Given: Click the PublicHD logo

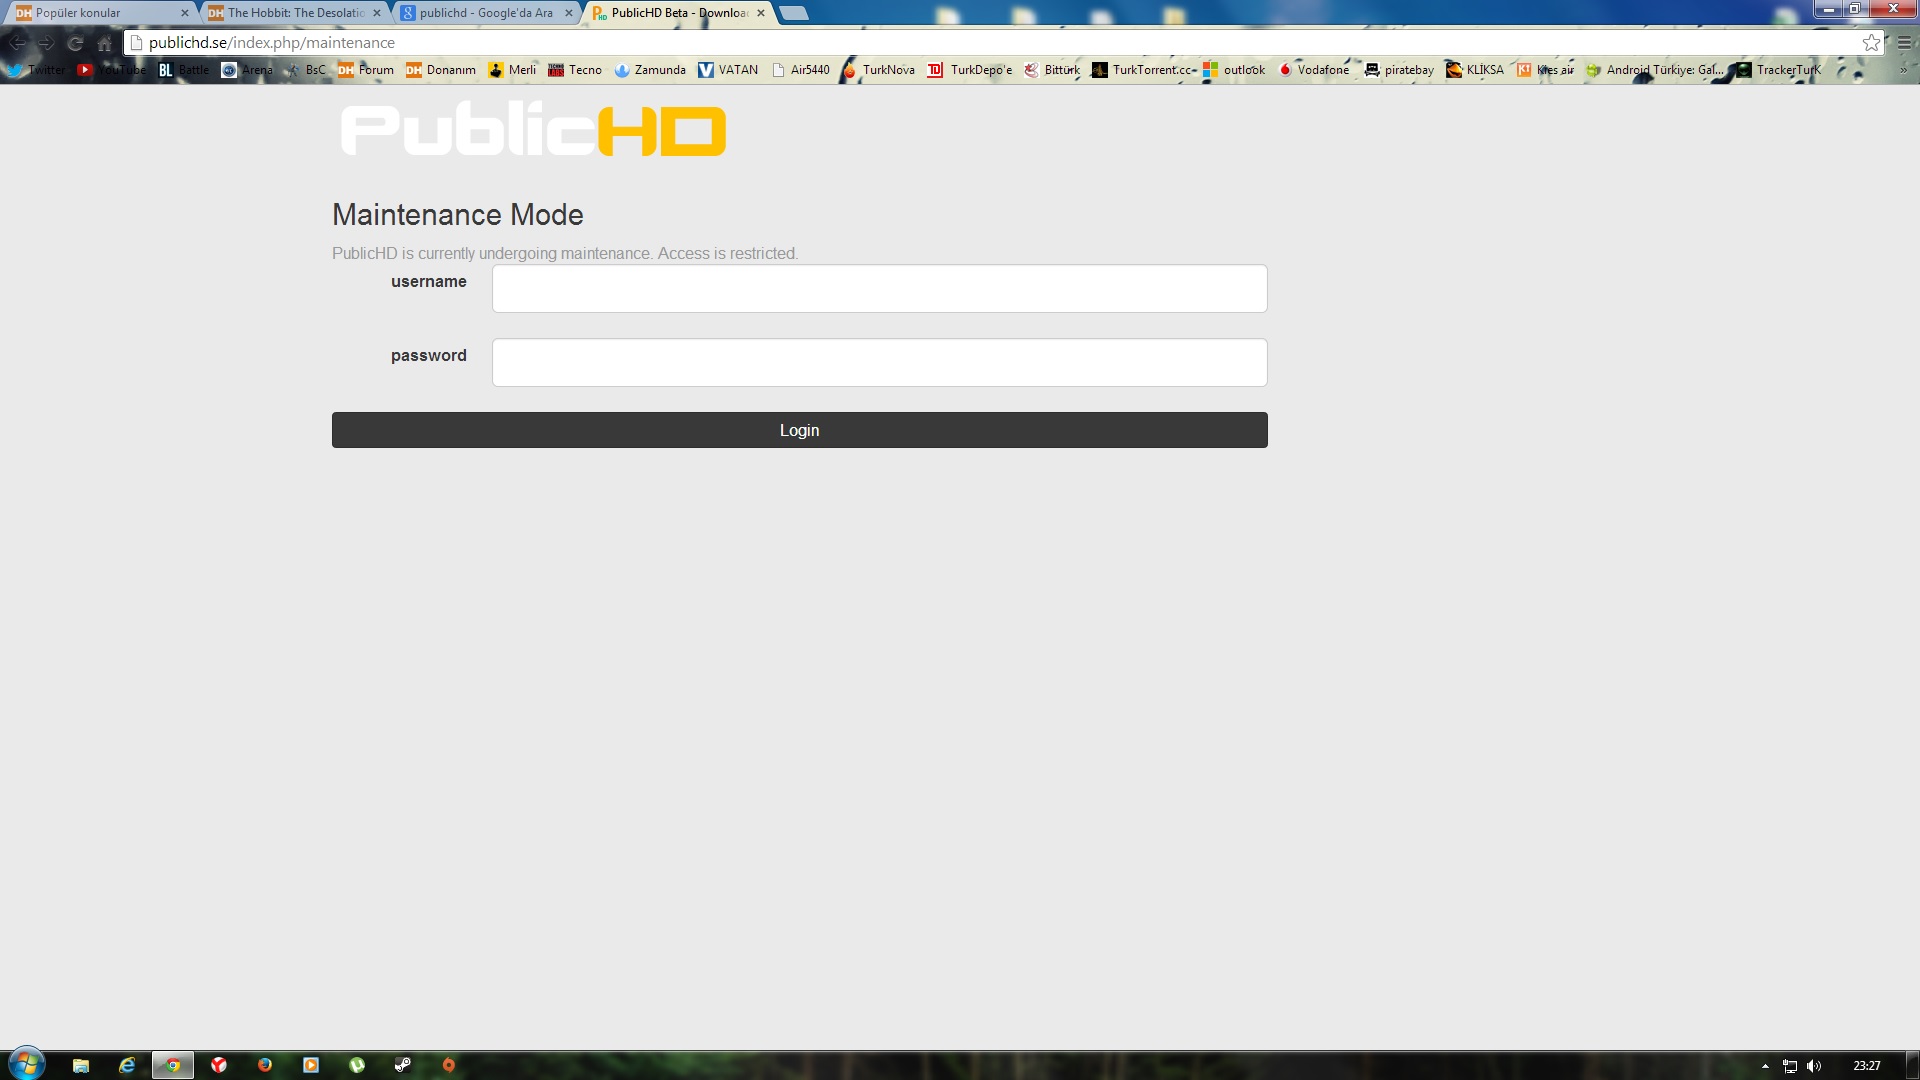Looking at the screenshot, I should (533, 129).
